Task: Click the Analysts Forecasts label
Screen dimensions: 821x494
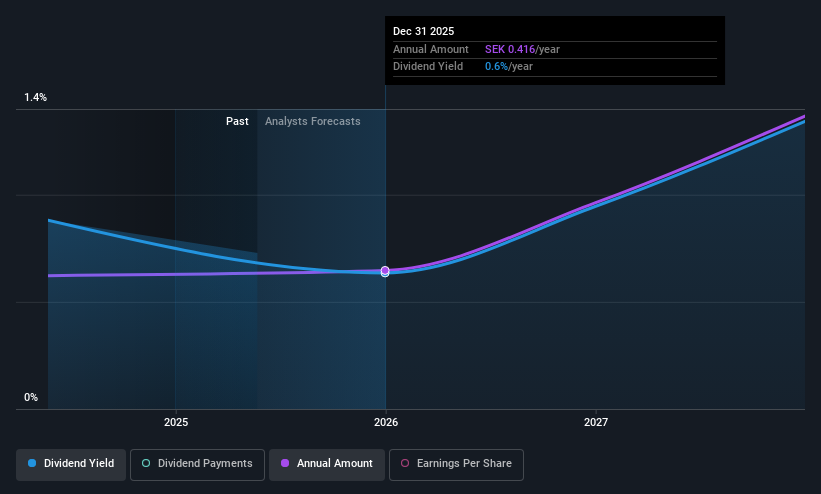Action: click(x=313, y=121)
